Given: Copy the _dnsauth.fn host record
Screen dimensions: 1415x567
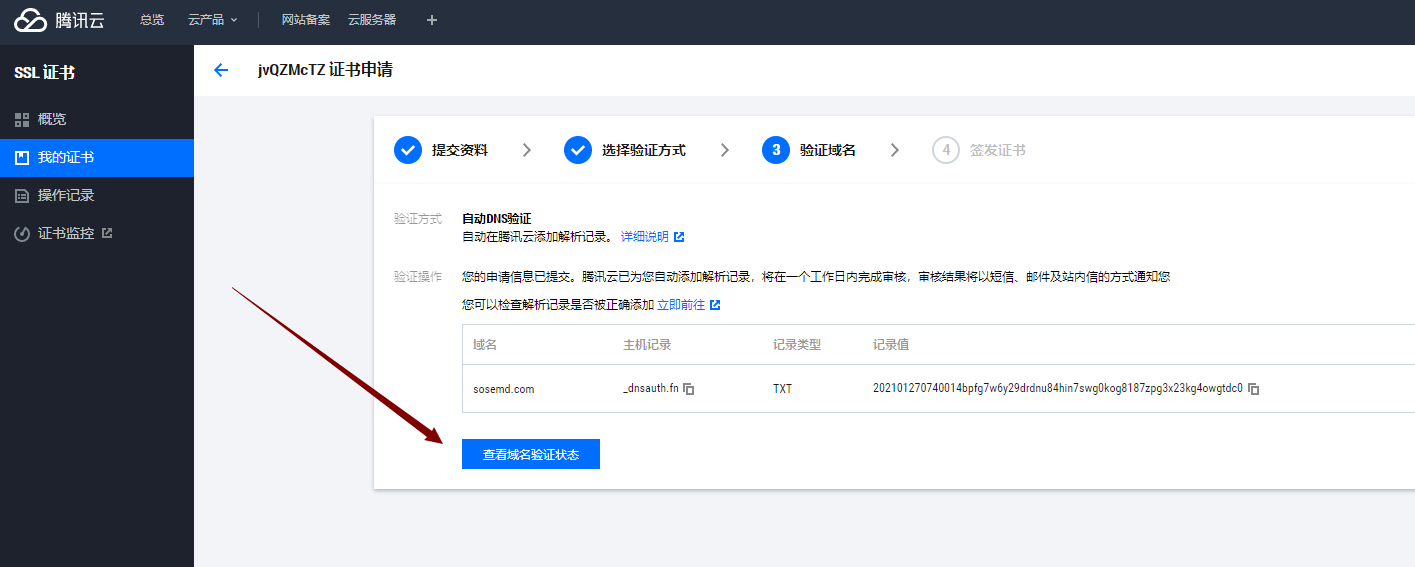Looking at the screenshot, I should 689,389.
